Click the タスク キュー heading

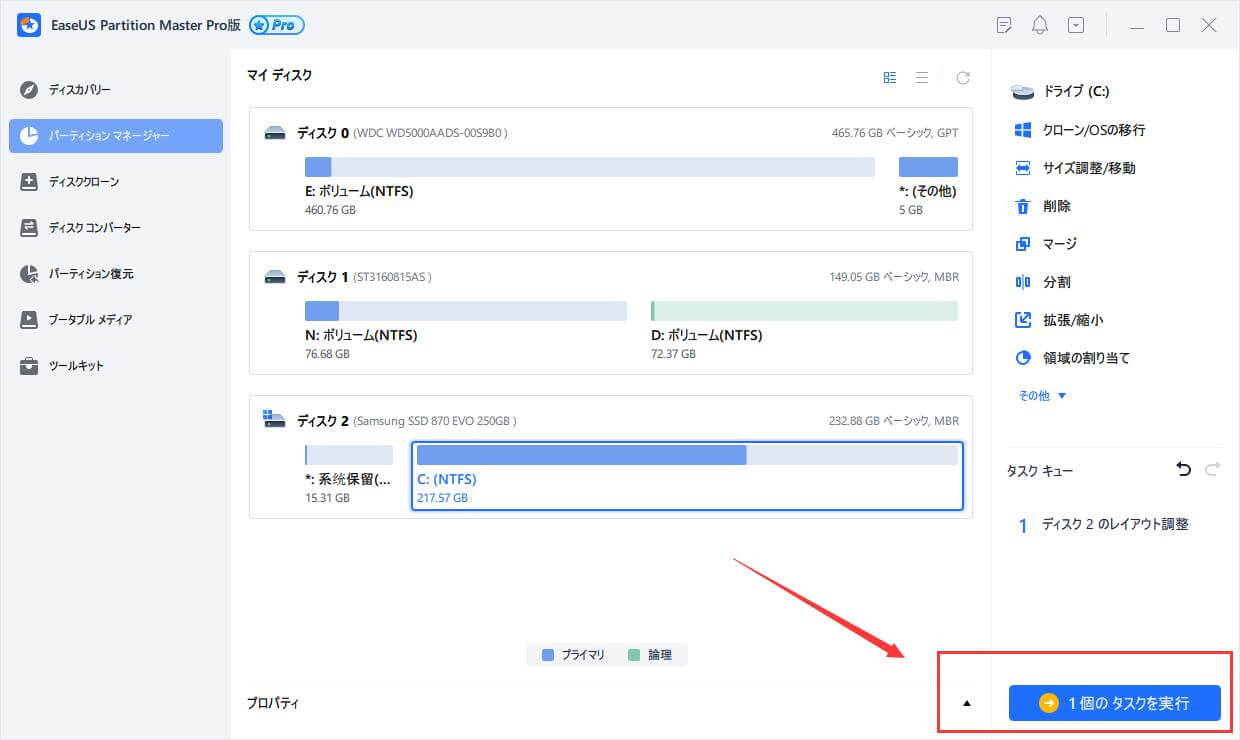click(1040, 471)
